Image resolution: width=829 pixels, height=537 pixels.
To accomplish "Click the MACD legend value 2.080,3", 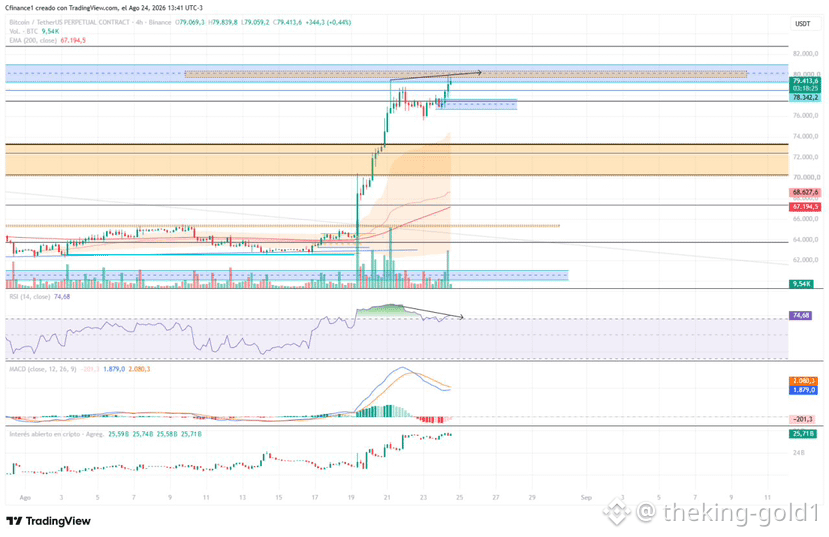I will pos(140,369).
